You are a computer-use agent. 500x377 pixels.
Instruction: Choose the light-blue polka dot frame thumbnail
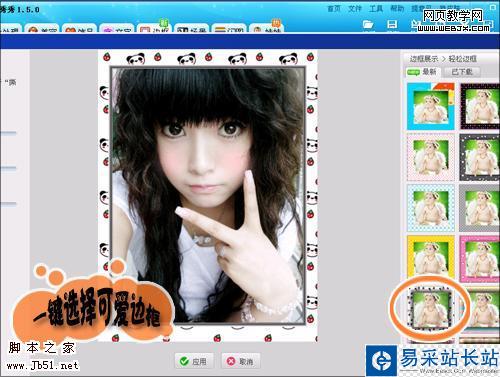tap(431, 208)
